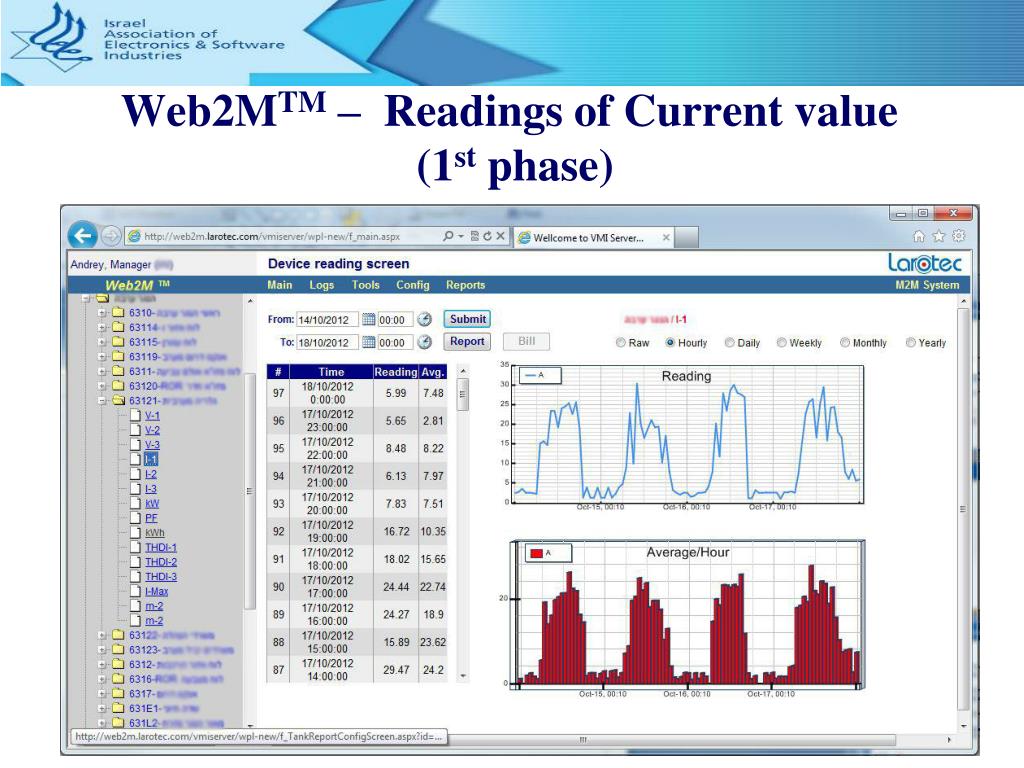
Task: Click the page icon next to V-1
Action: tap(135, 415)
